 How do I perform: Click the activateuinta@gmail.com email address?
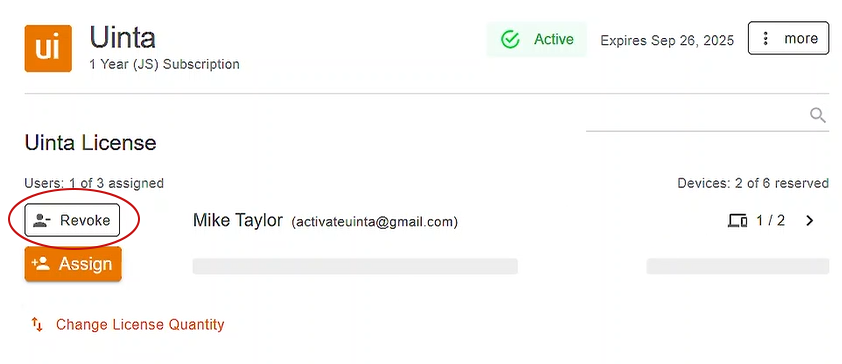(374, 222)
